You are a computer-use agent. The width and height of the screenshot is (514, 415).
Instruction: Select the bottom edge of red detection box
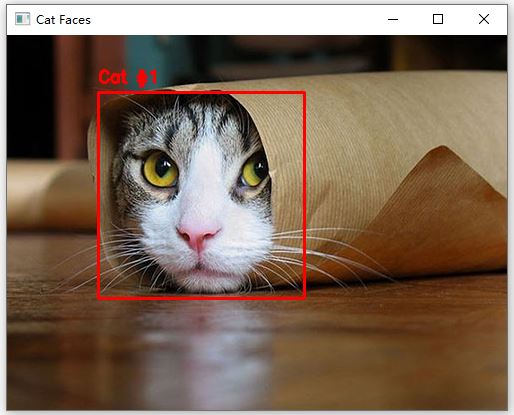(x=201, y=297)
